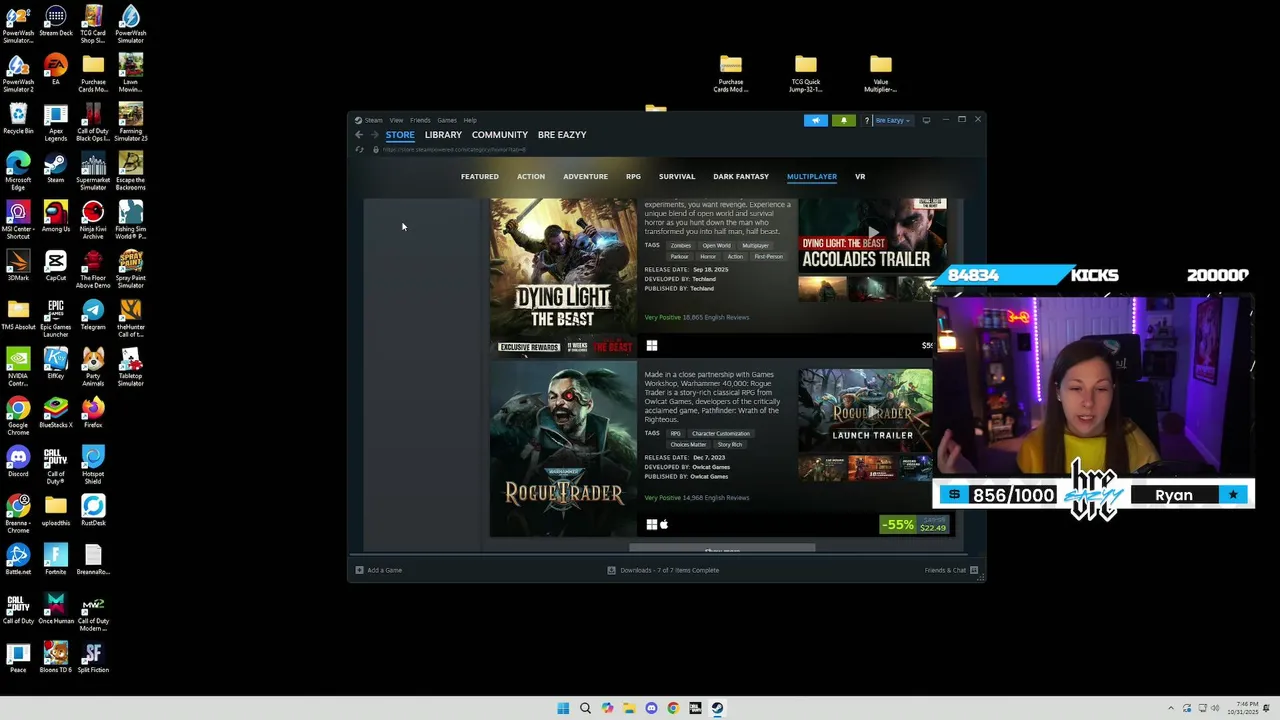The height and width of the screenshot is (720, 1280).
Task: Open Steam announcements megaphone button
Action: (x=816, y=120)
